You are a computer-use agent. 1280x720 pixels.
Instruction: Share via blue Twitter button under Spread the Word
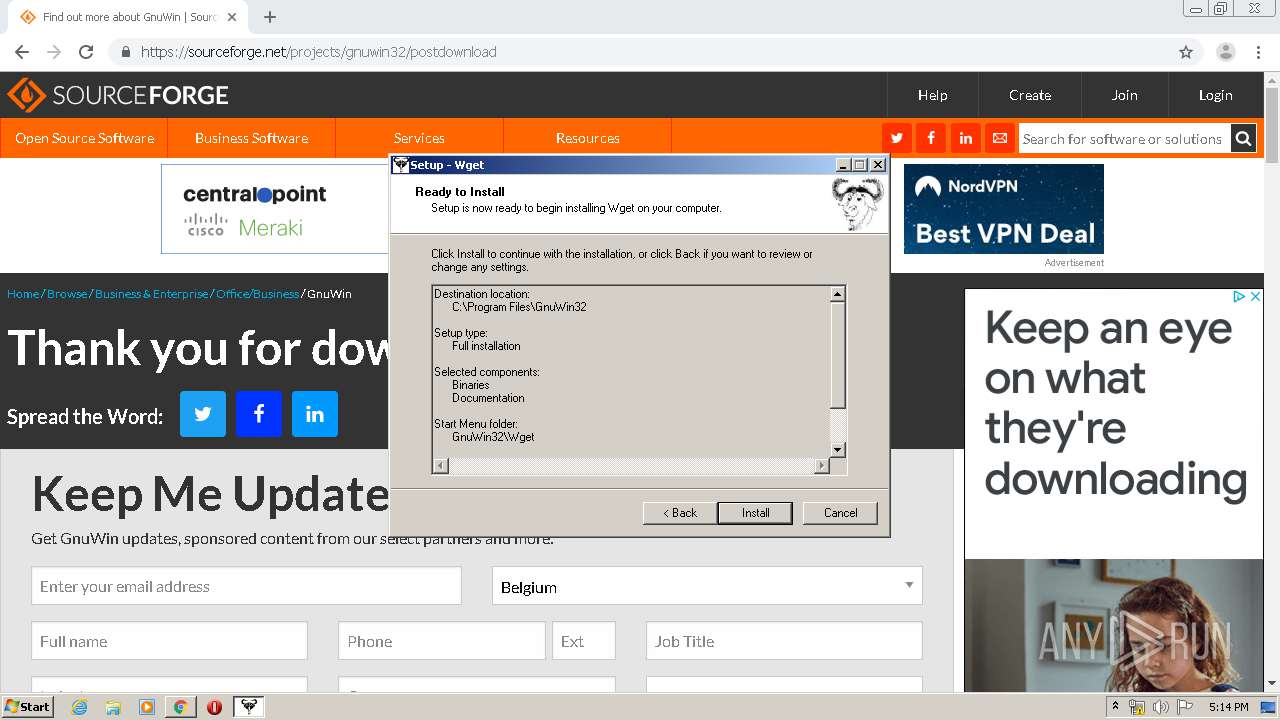pos(203,414)
